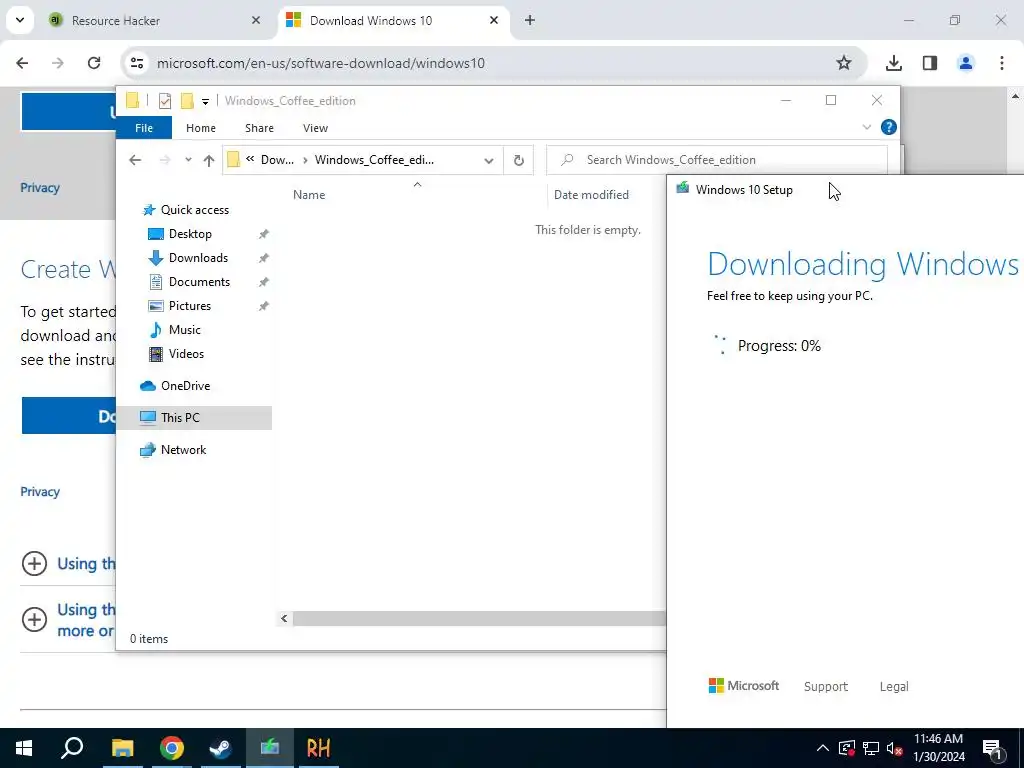This screenshot has height=768, width=1024.
Task: Click Search Windows_Coffee_edition field
Action: 716,160
